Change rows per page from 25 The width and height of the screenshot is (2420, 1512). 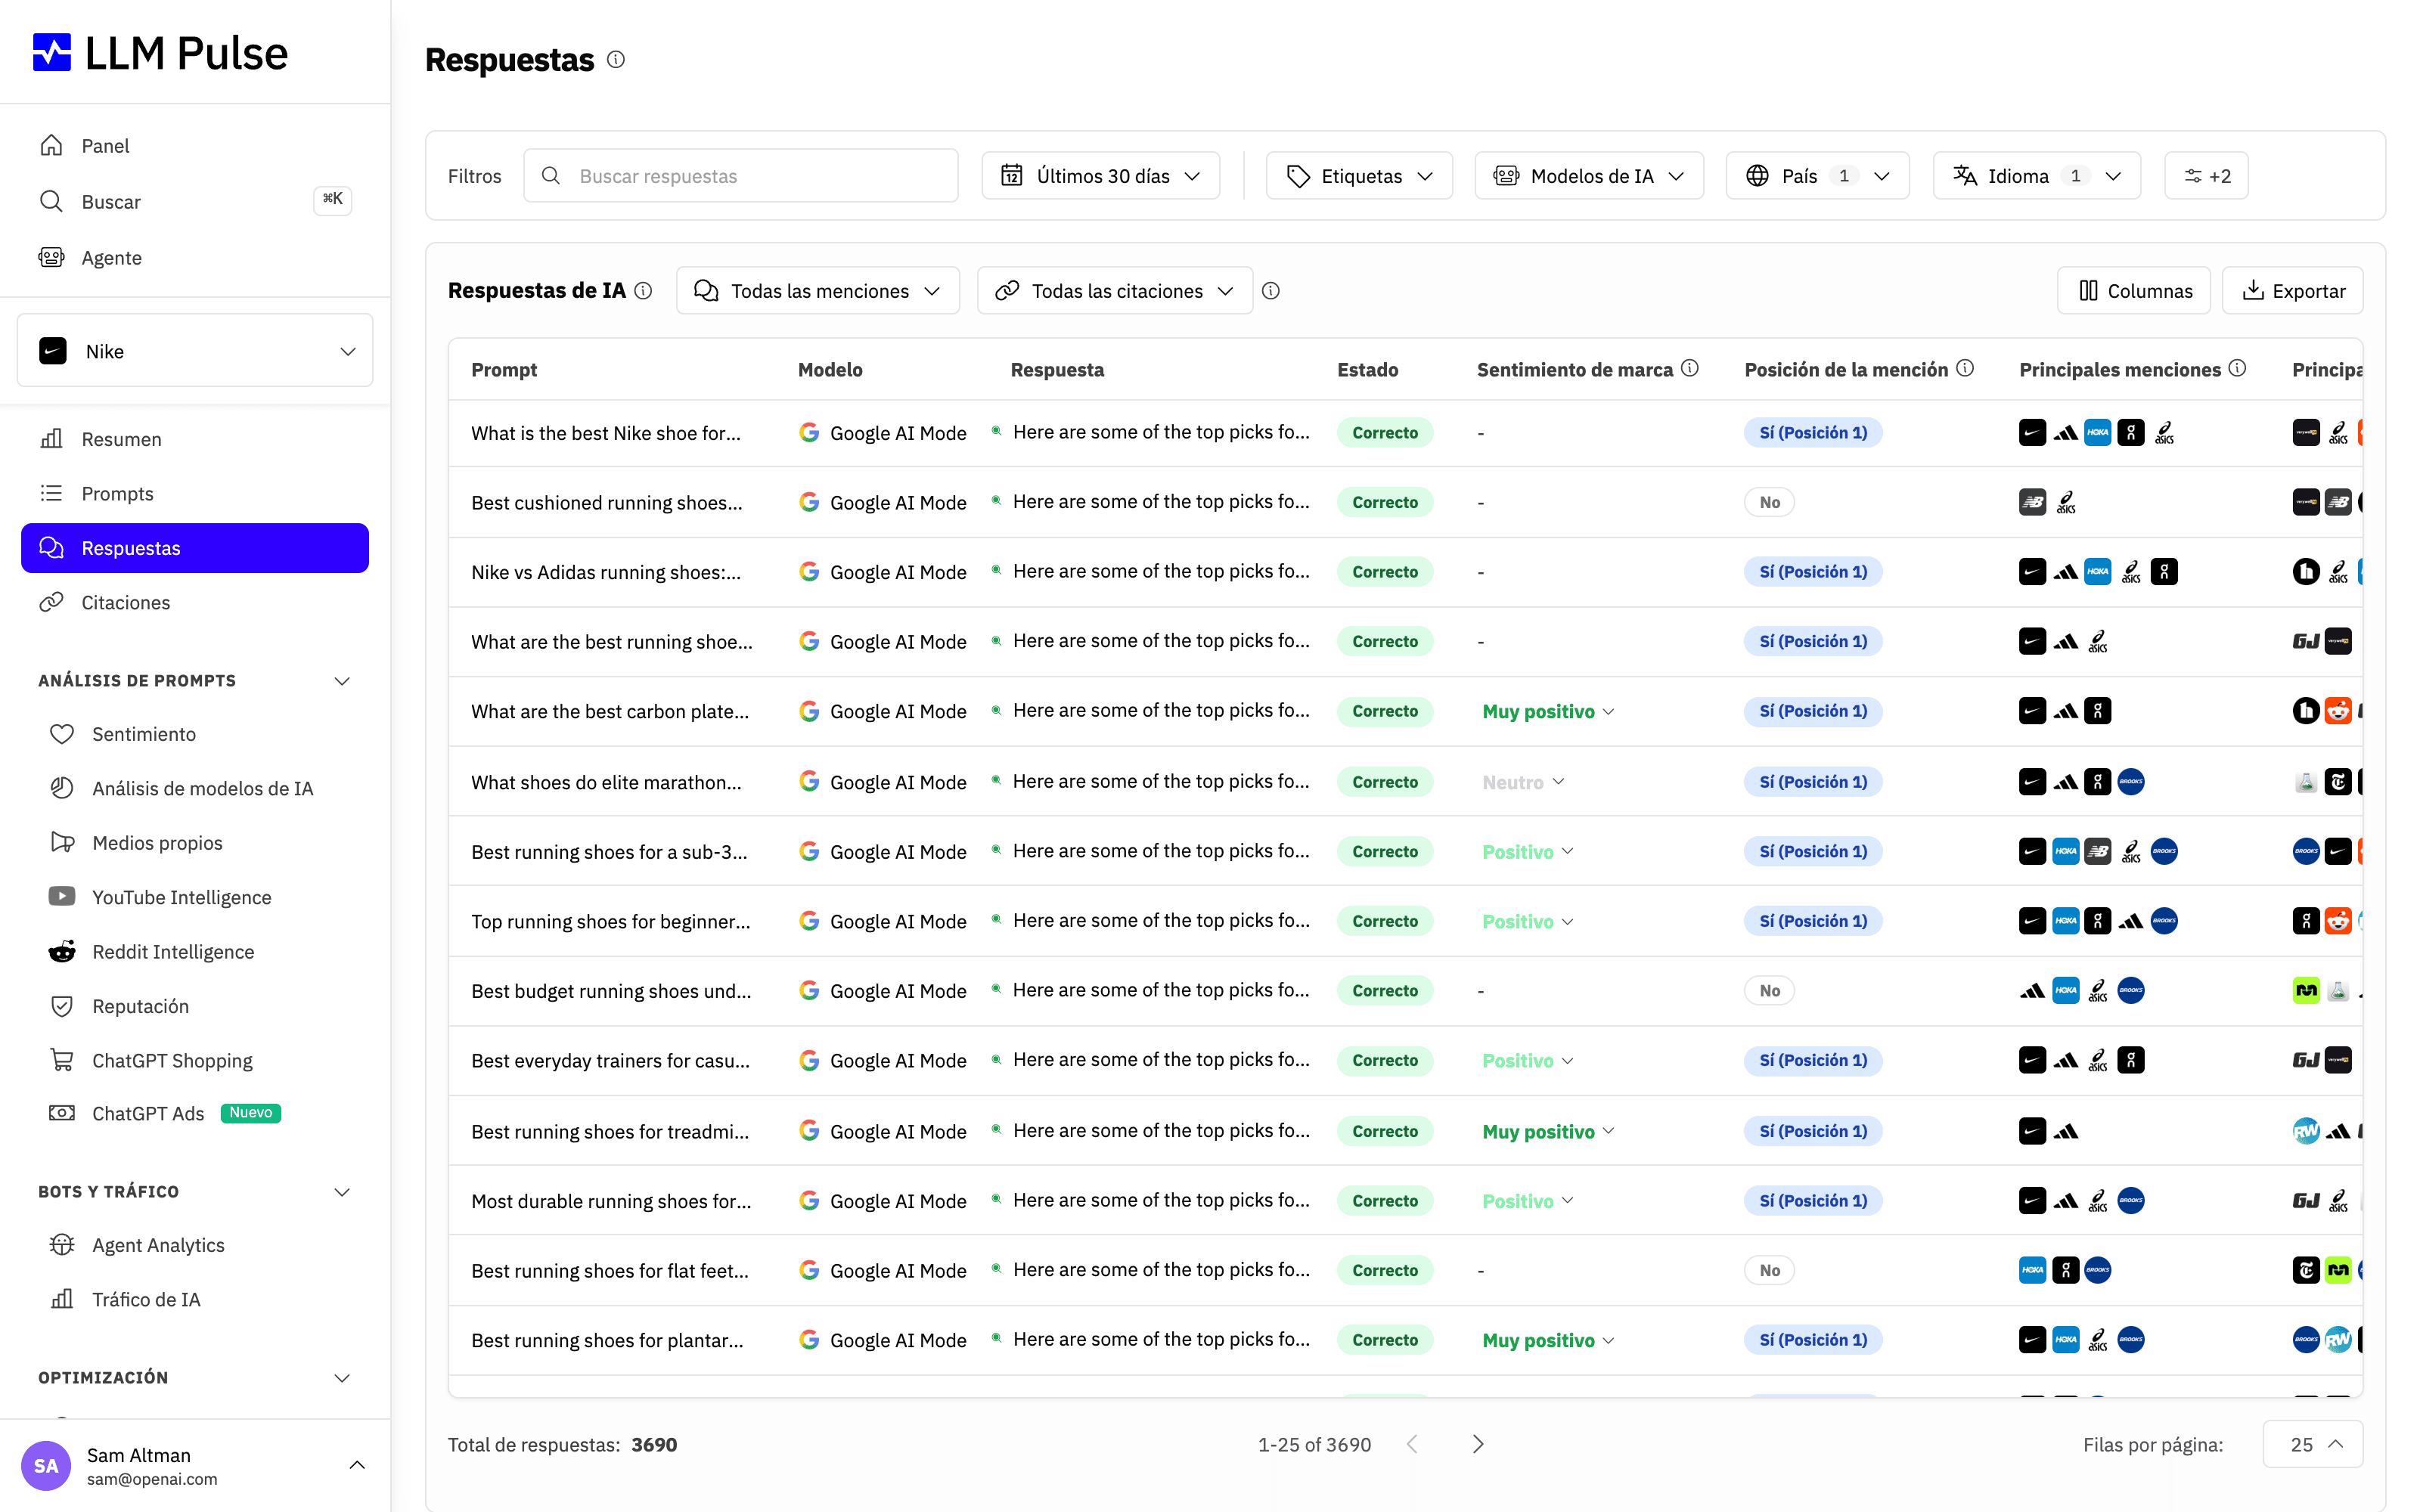[2312, 1444]
